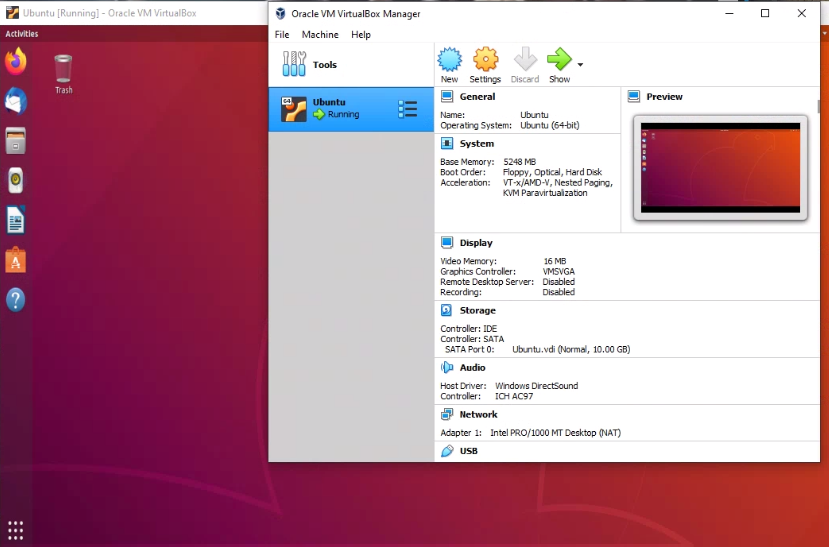The height and width of the screenshot is (547, 829).
Task: Open the Ubuntu VM list menu icon
Action: pos(408,109)
